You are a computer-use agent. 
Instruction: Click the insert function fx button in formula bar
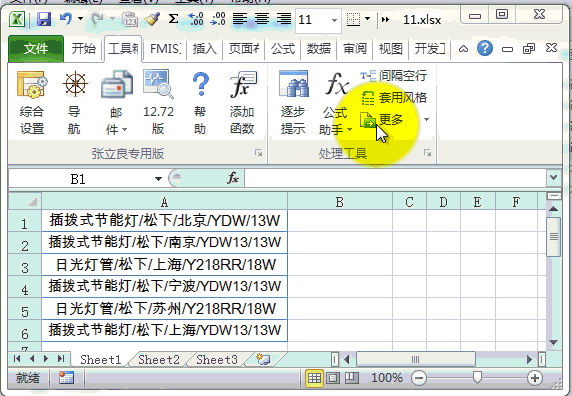[233, 178]
